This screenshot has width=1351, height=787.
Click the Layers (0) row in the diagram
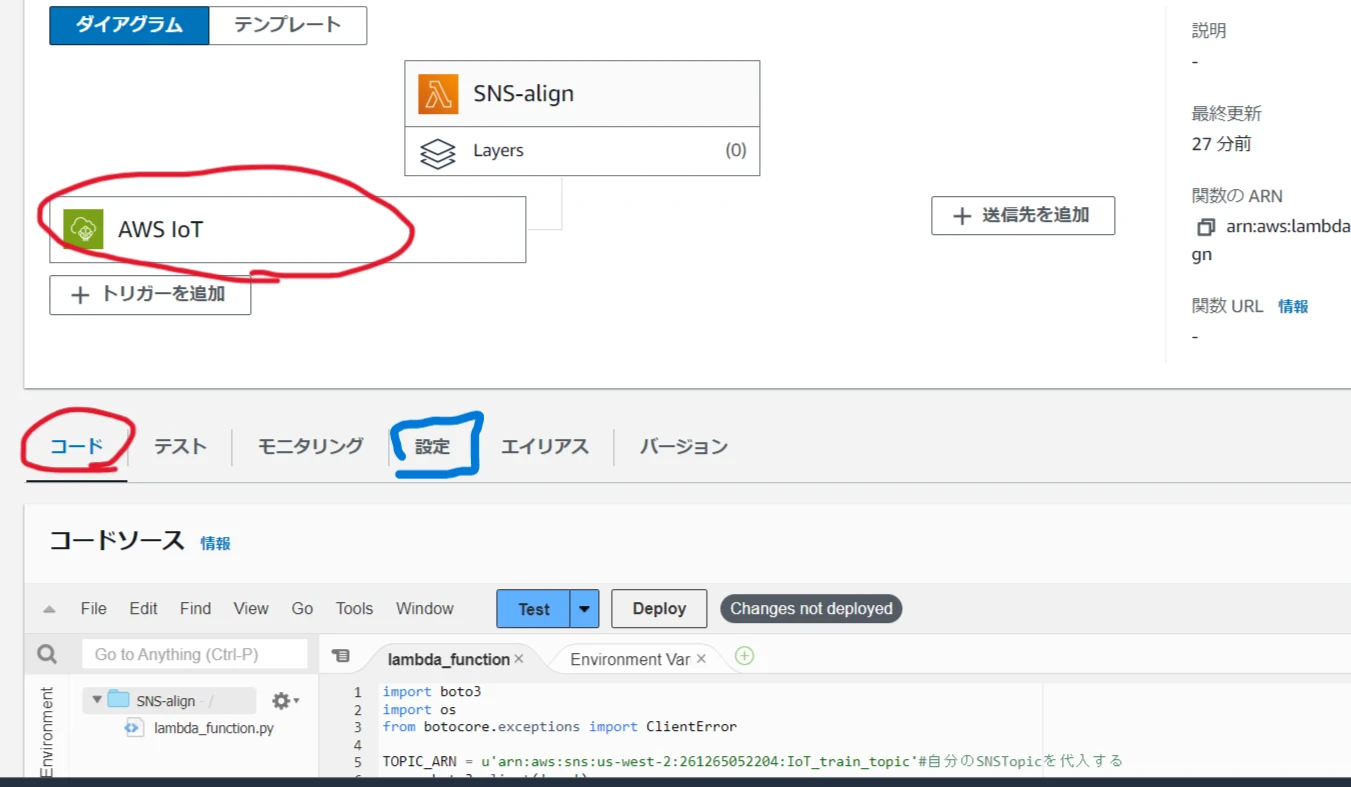[x=582, y=151]
